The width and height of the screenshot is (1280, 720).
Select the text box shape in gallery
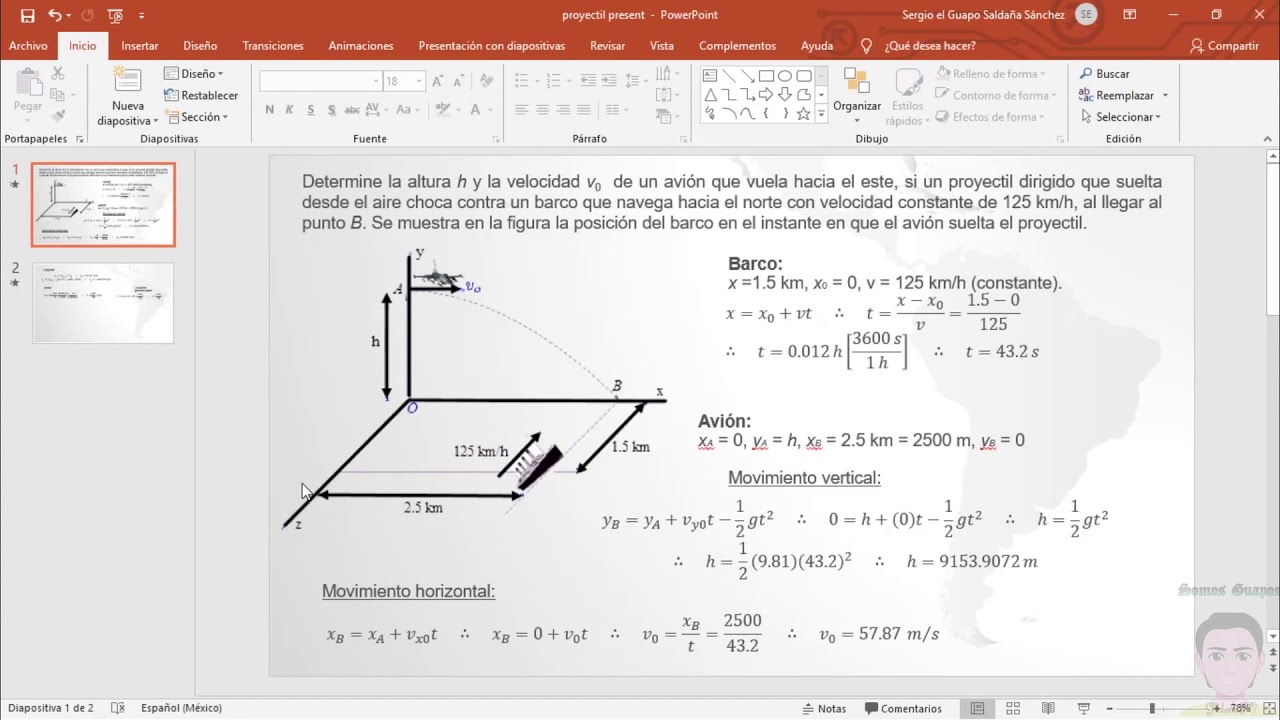[x=710, y=76]
